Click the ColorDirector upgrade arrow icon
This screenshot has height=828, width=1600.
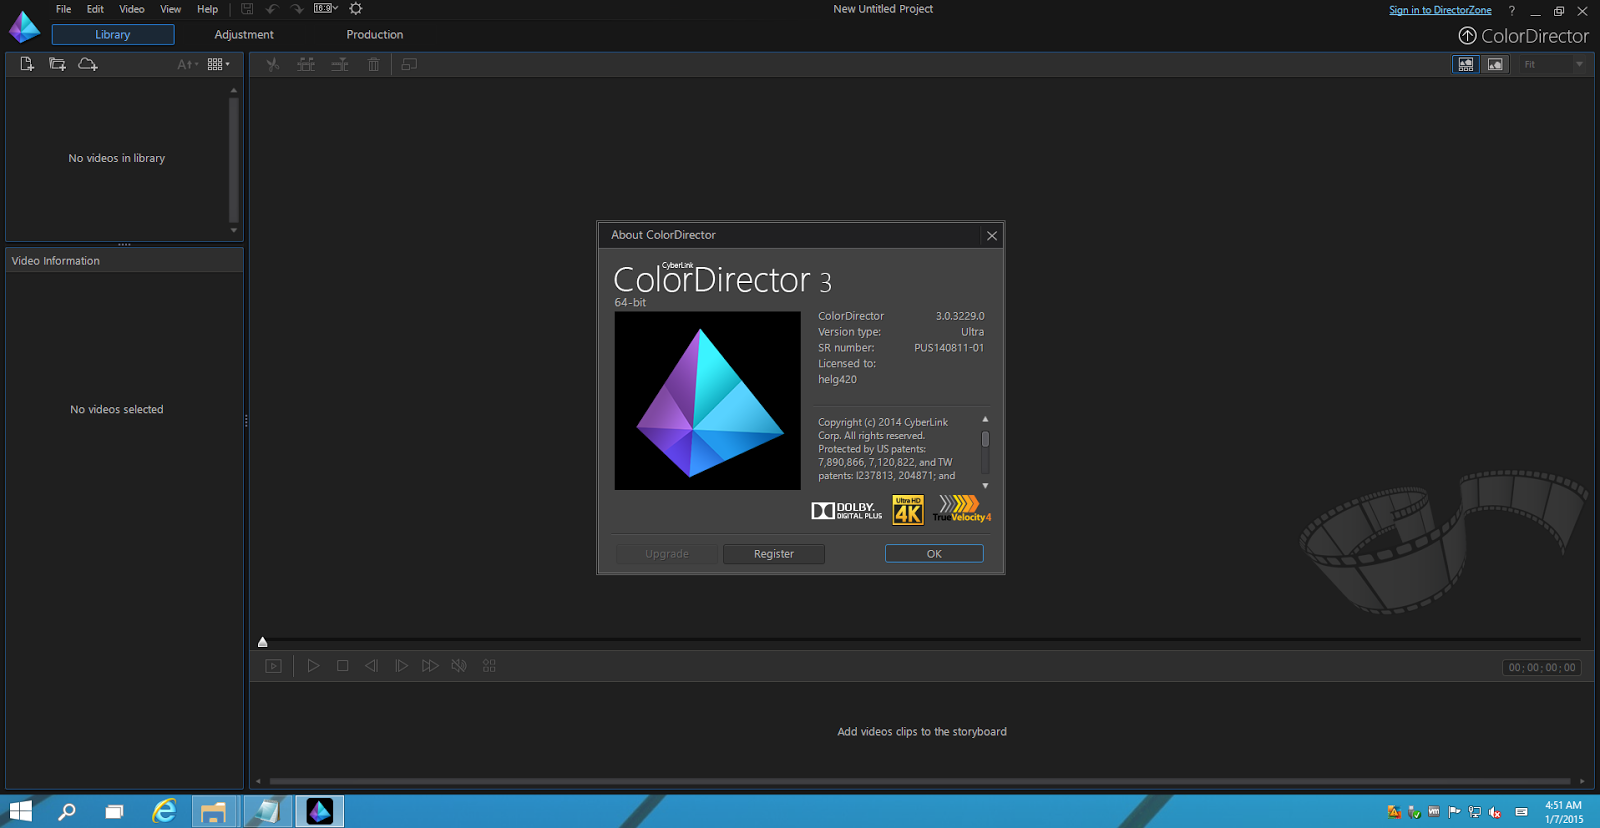(1467, 36)
